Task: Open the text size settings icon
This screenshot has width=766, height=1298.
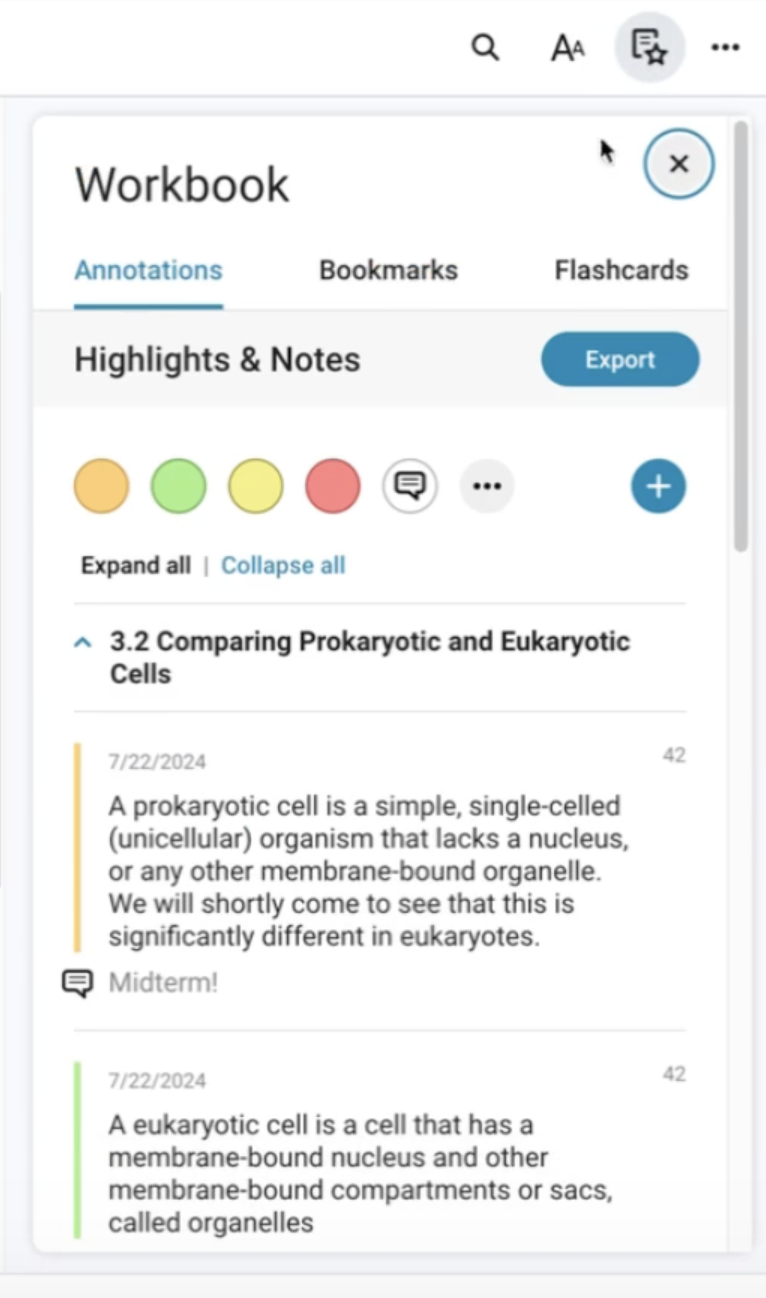Action: point(567,47)
